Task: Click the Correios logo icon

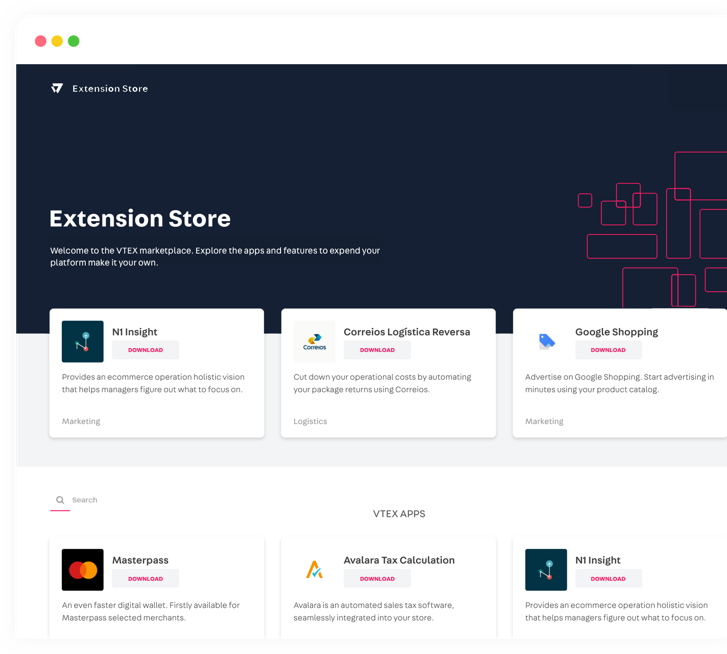Action: tap(314, 341)
